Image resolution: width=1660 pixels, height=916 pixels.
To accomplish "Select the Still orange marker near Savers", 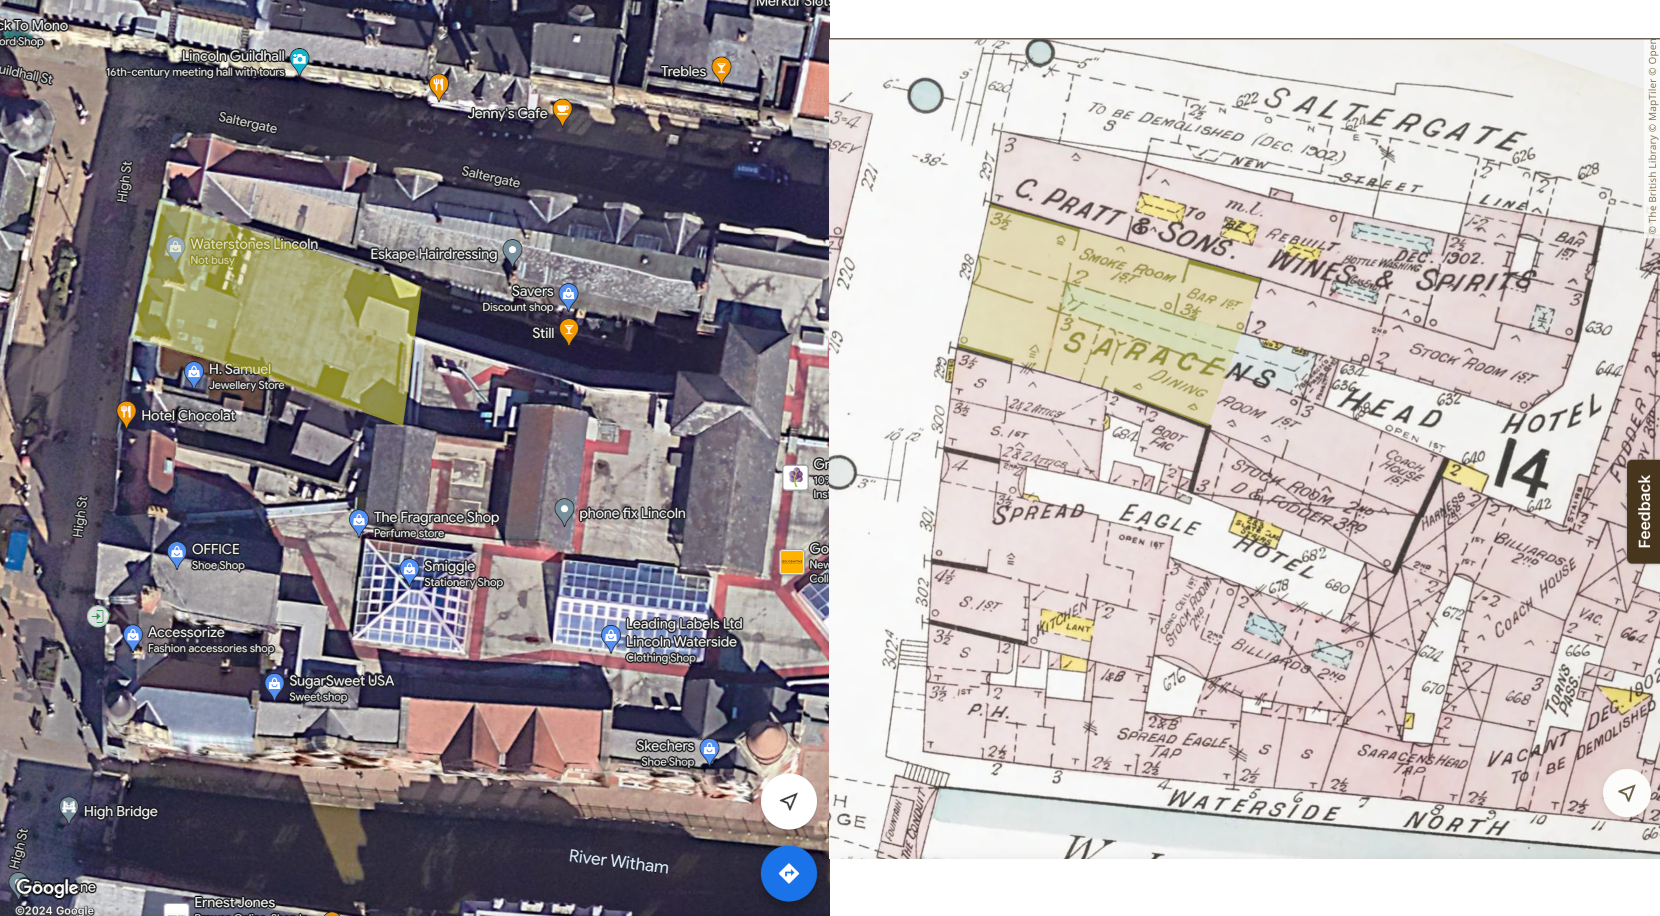I will [x=568, y=329].
